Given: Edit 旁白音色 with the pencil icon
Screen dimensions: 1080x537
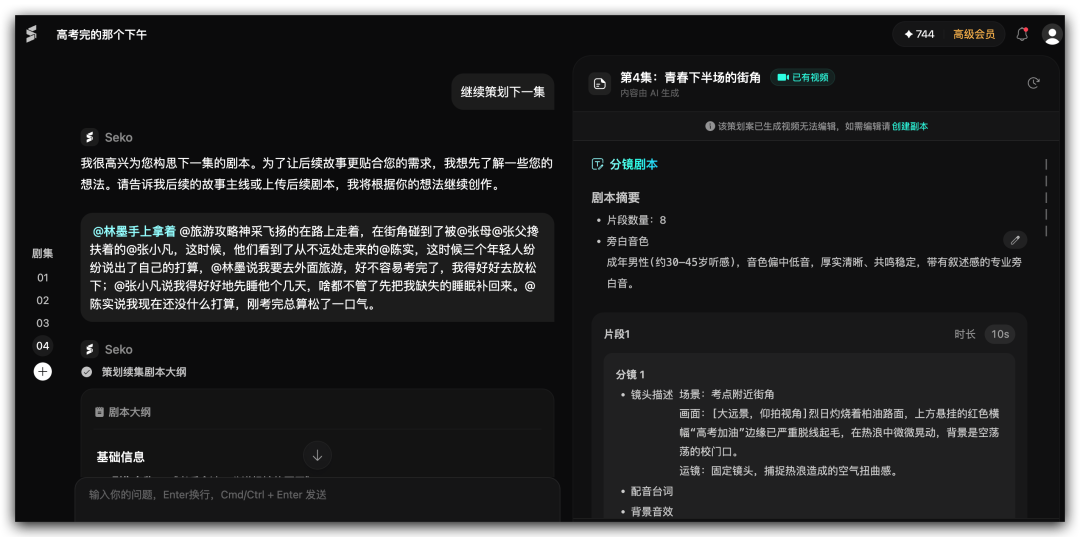Looking at the screenshot, I should [1015, 240].
